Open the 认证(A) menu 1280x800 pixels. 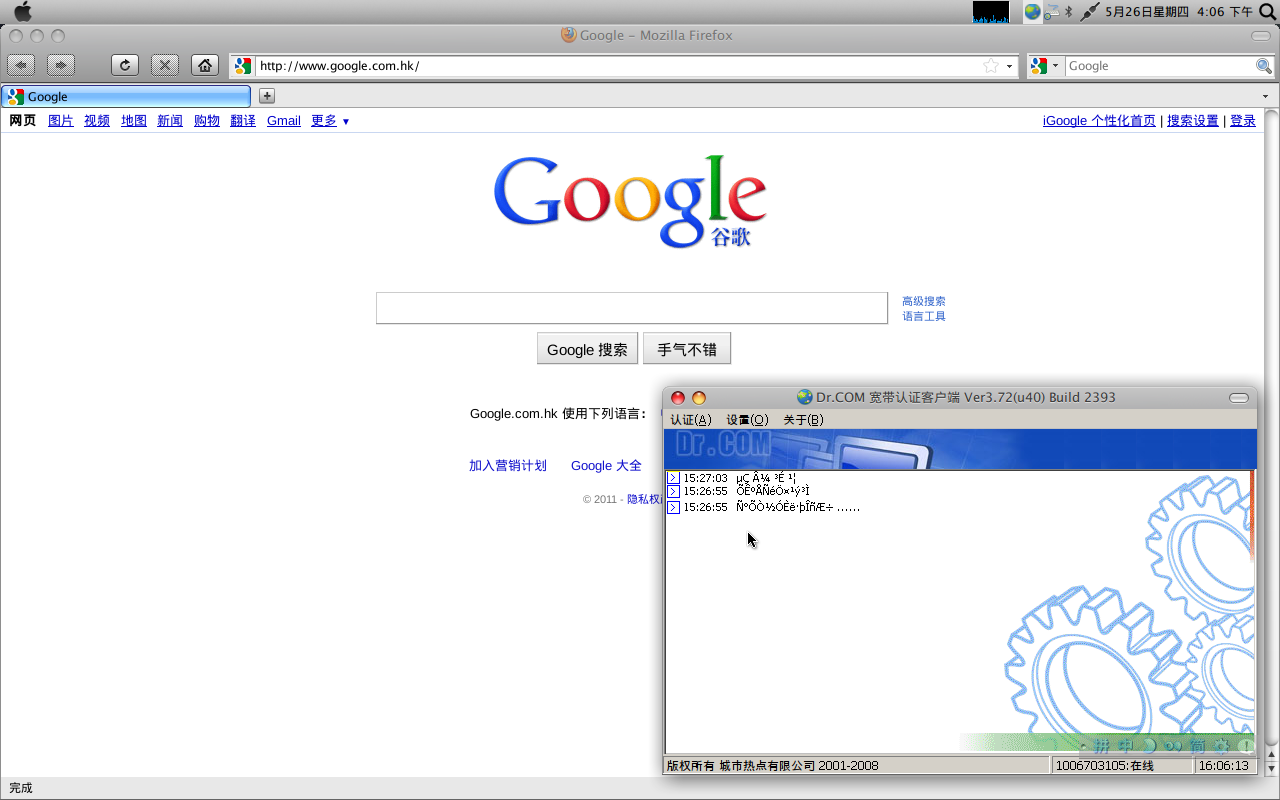point(691,420)
